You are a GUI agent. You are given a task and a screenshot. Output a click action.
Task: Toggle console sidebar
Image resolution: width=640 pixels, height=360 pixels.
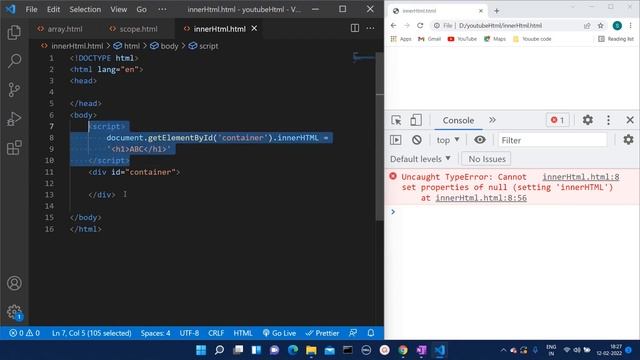pos(396,140)
